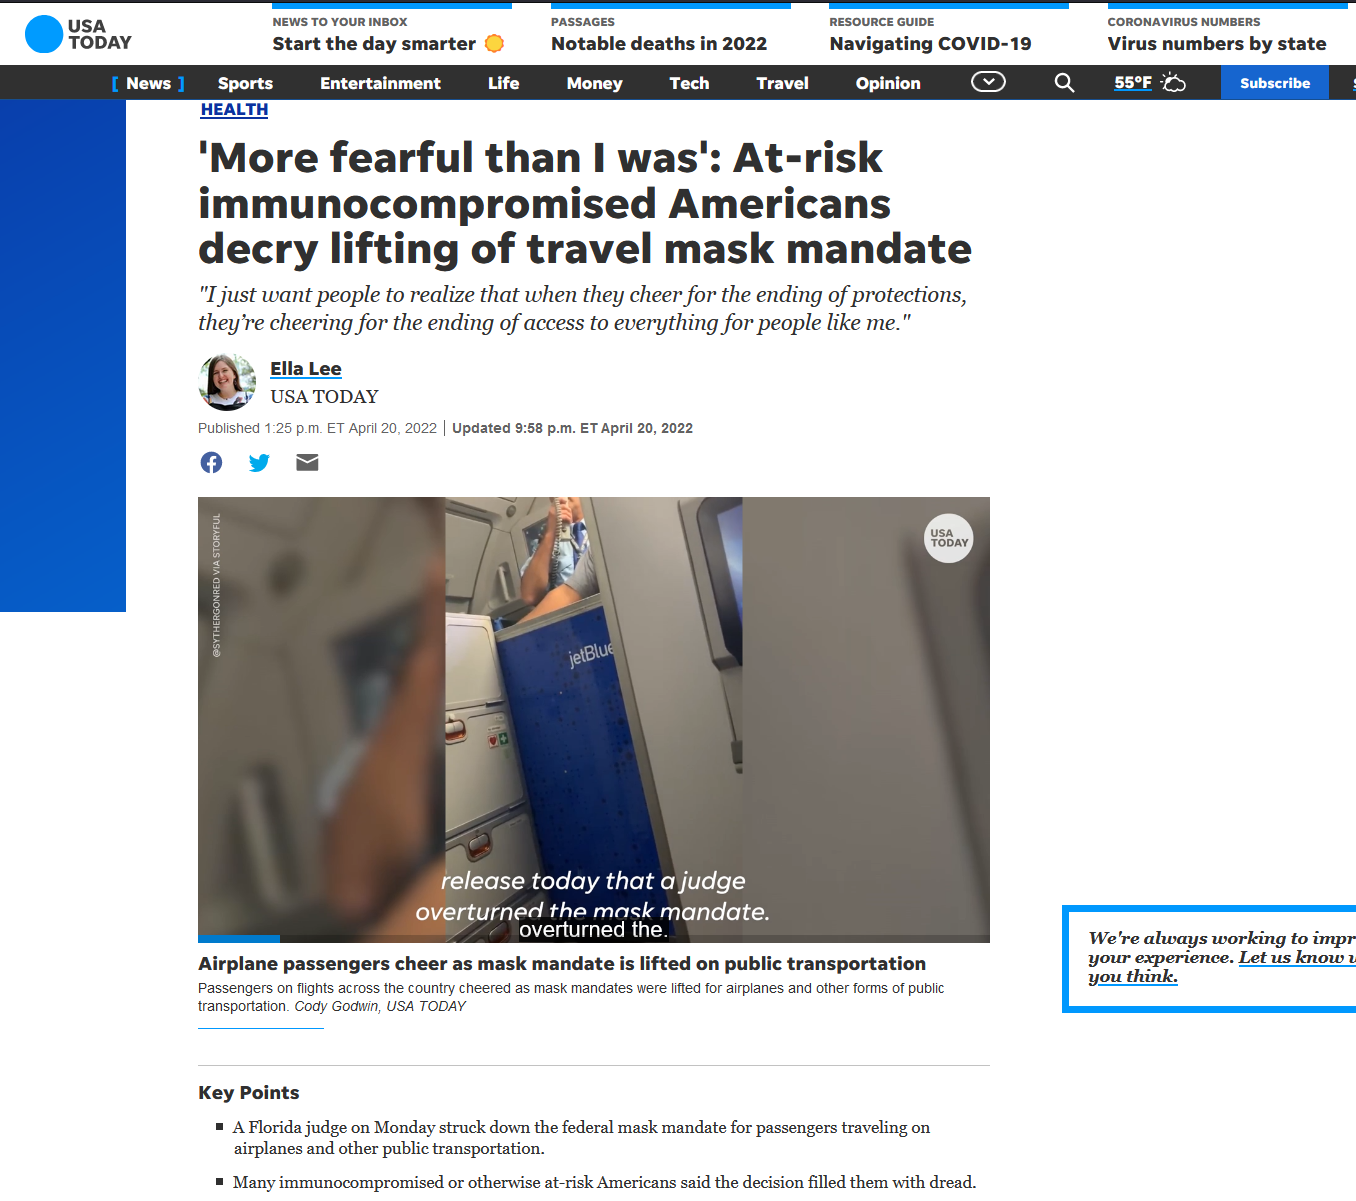Click the video progress bar
The width and height of the screenshot is (1356, 1201).
[x=594, y=939]
